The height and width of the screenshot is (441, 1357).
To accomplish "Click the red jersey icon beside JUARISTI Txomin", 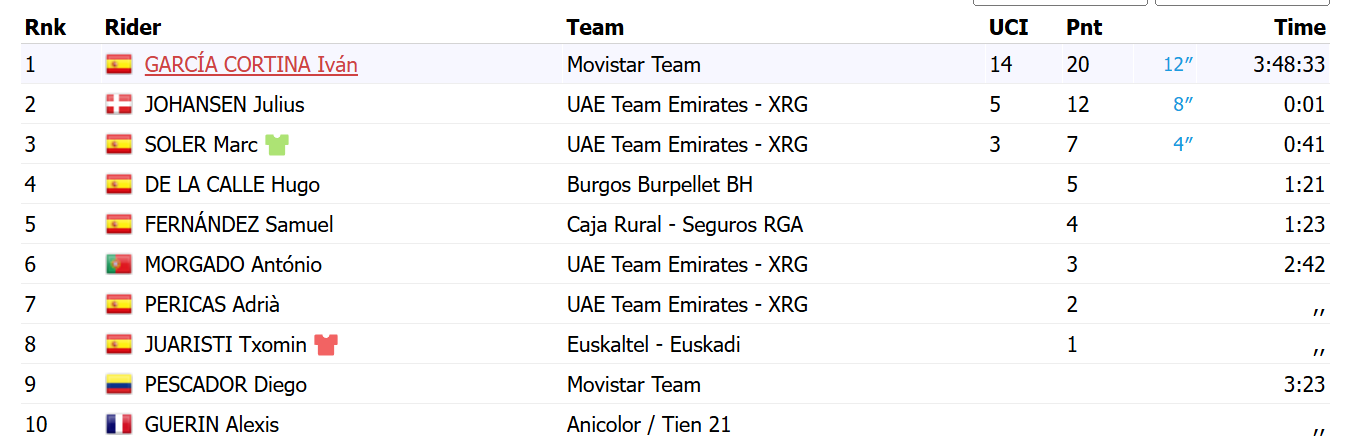I will 326,345.
